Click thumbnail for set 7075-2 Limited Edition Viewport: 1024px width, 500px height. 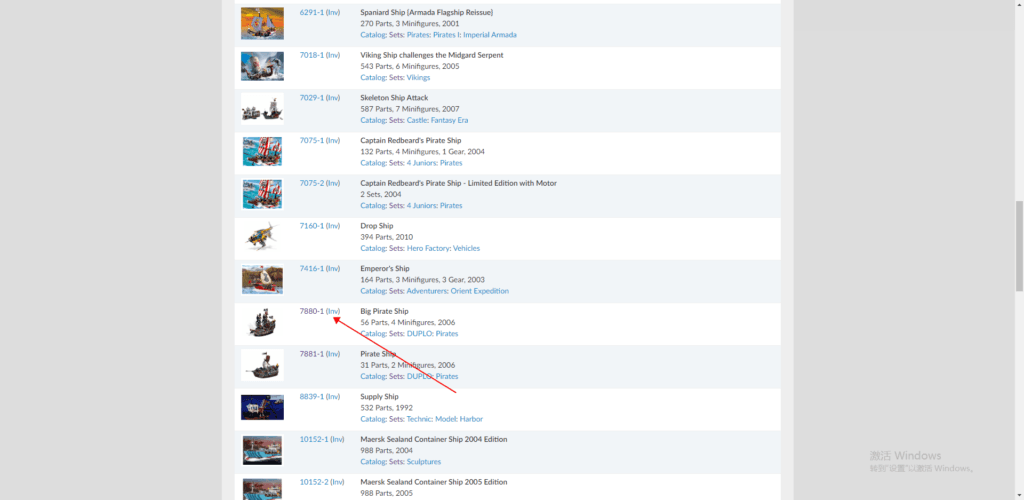[x=263, y=194]
